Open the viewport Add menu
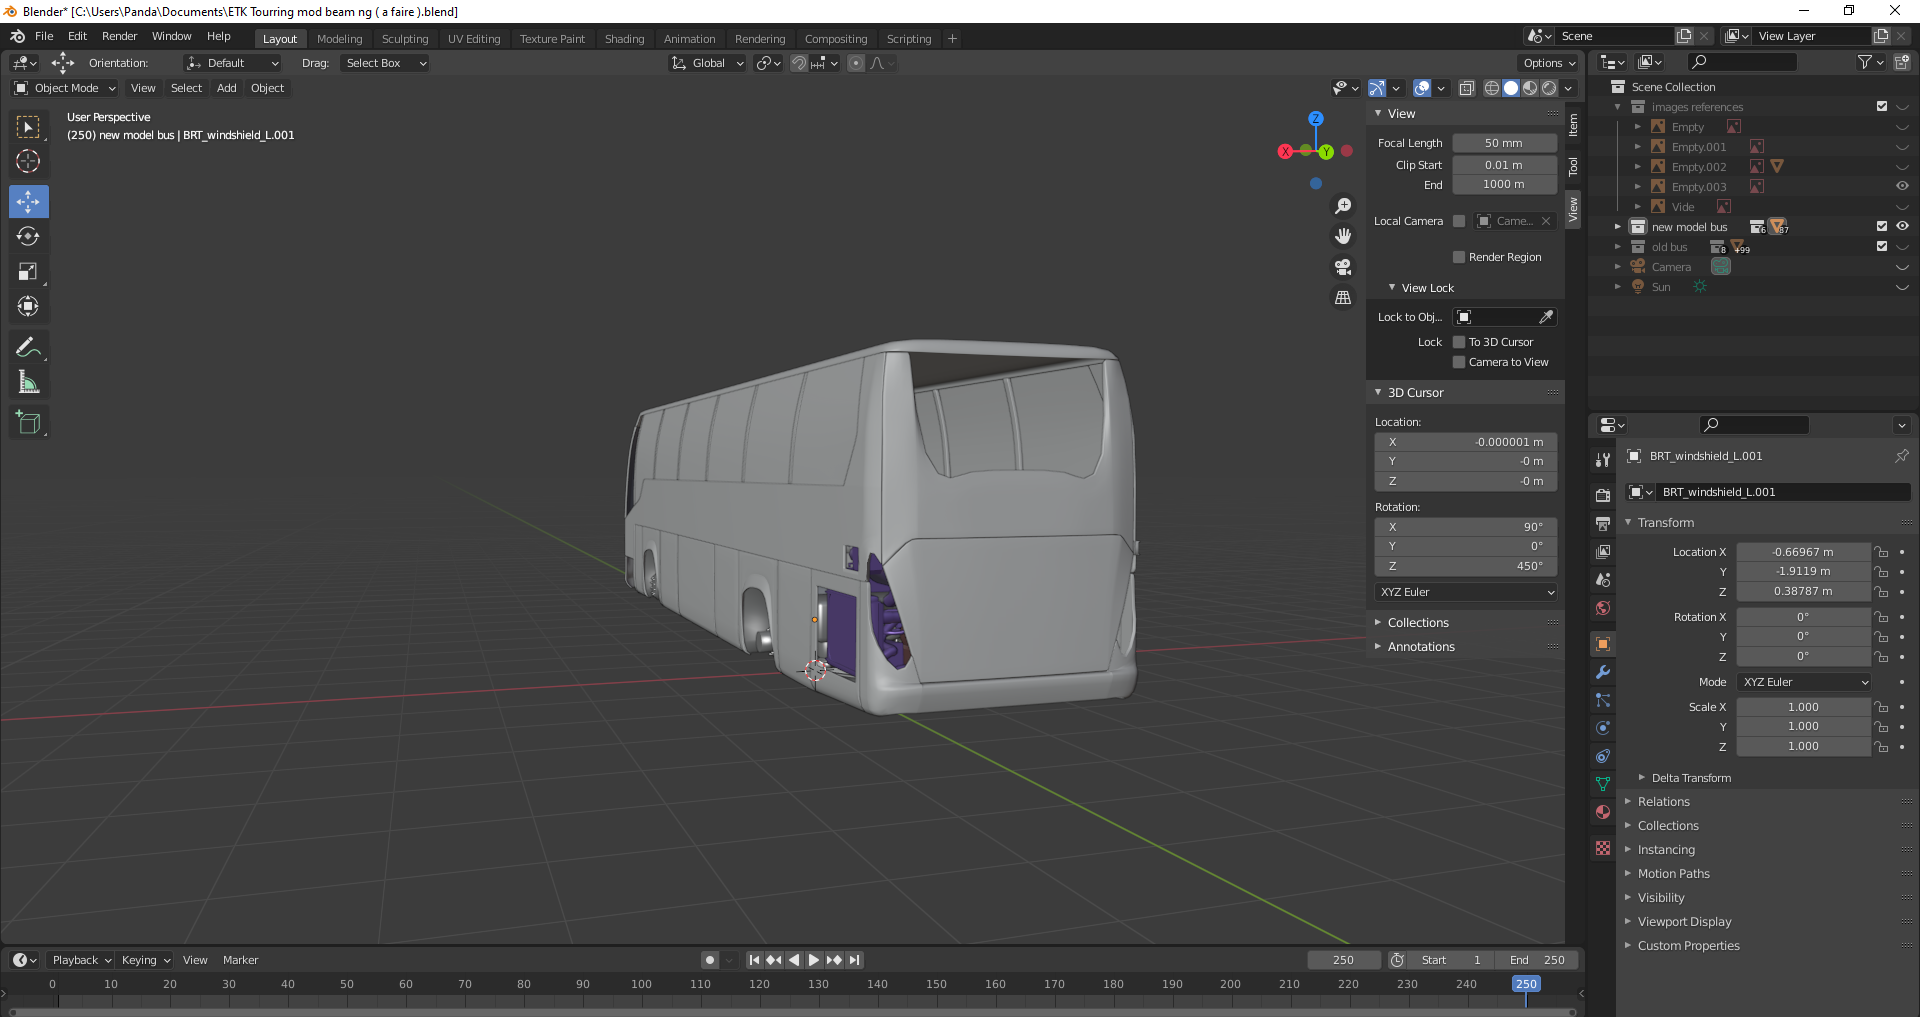 227,88
